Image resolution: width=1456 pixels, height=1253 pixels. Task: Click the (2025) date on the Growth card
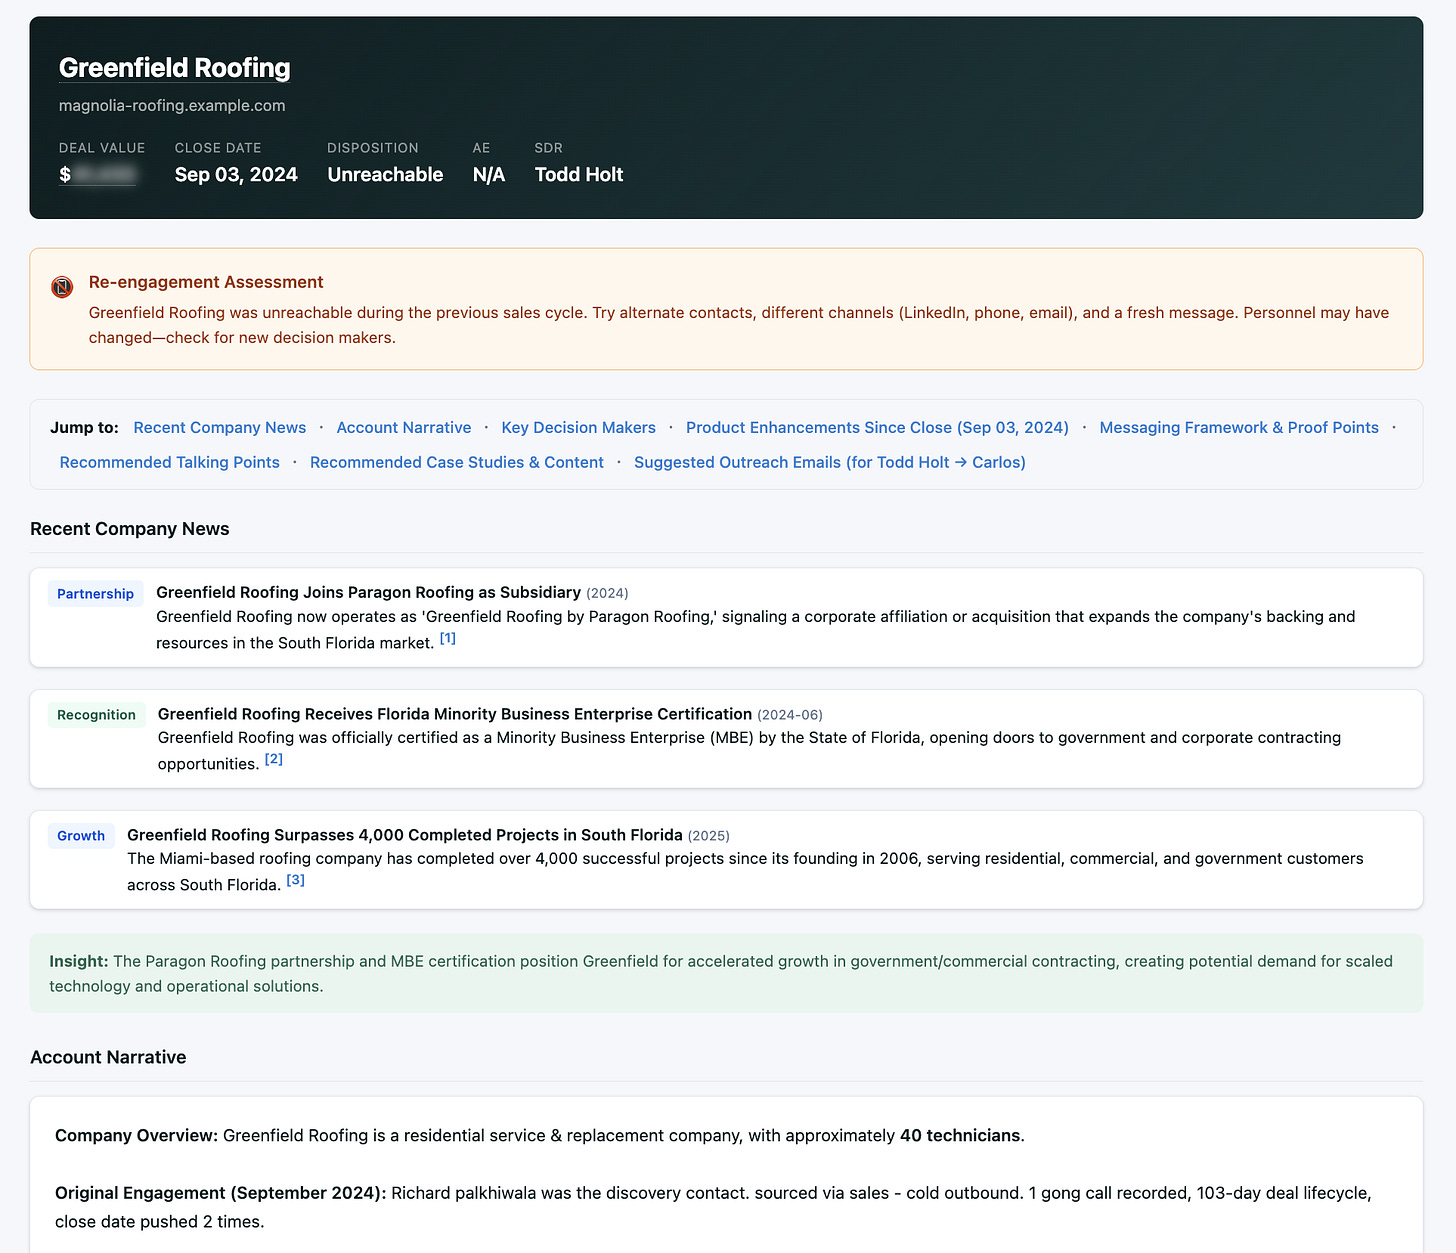point(709,836)
